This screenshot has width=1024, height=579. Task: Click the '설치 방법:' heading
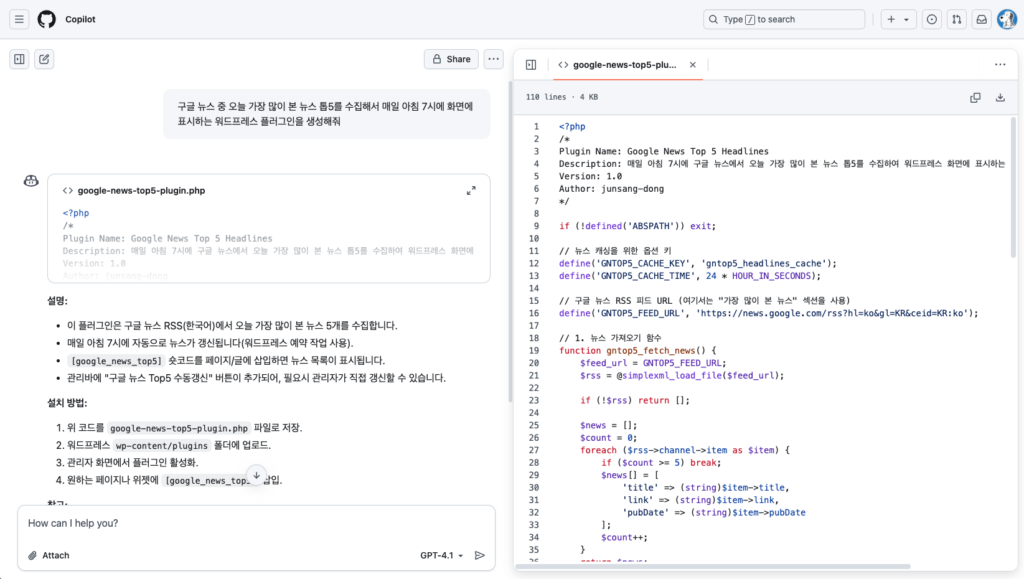tap(67, 403)
